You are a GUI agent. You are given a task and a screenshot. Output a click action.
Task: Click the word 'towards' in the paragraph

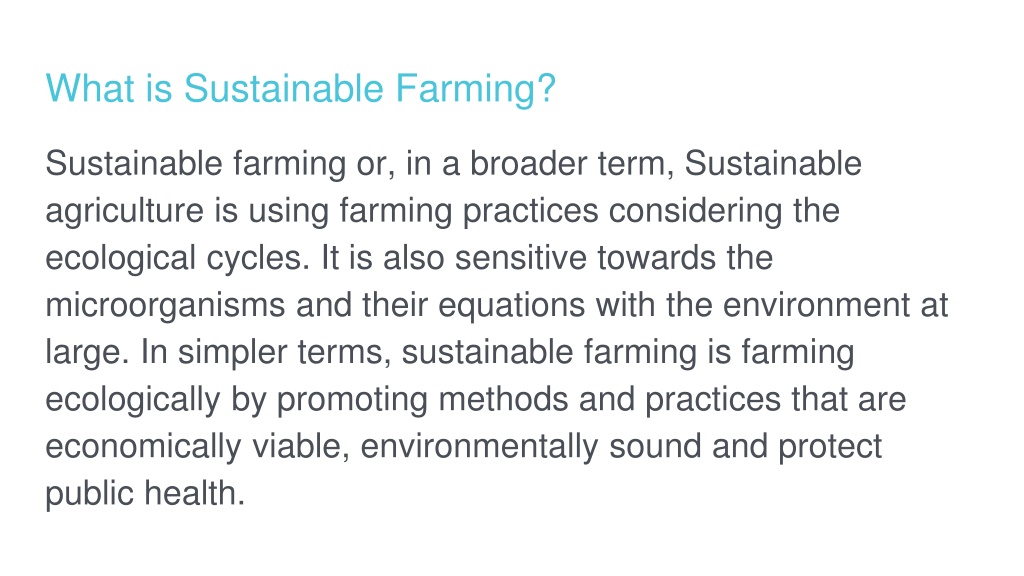656,258
